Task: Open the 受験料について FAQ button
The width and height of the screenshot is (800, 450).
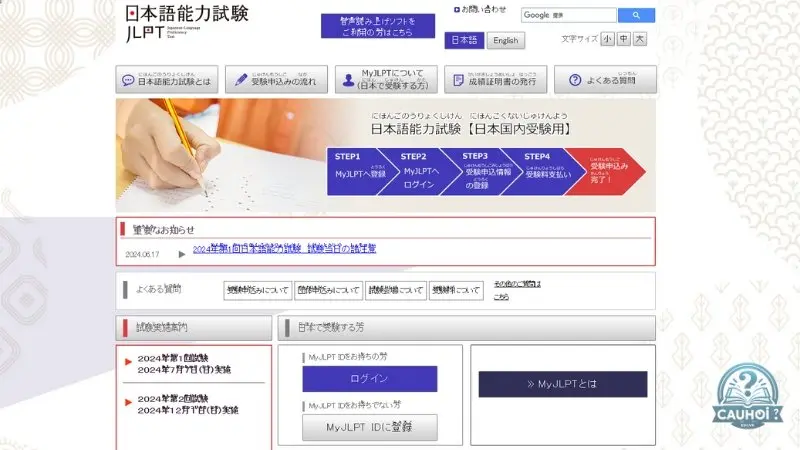Action: pos(456,290)
